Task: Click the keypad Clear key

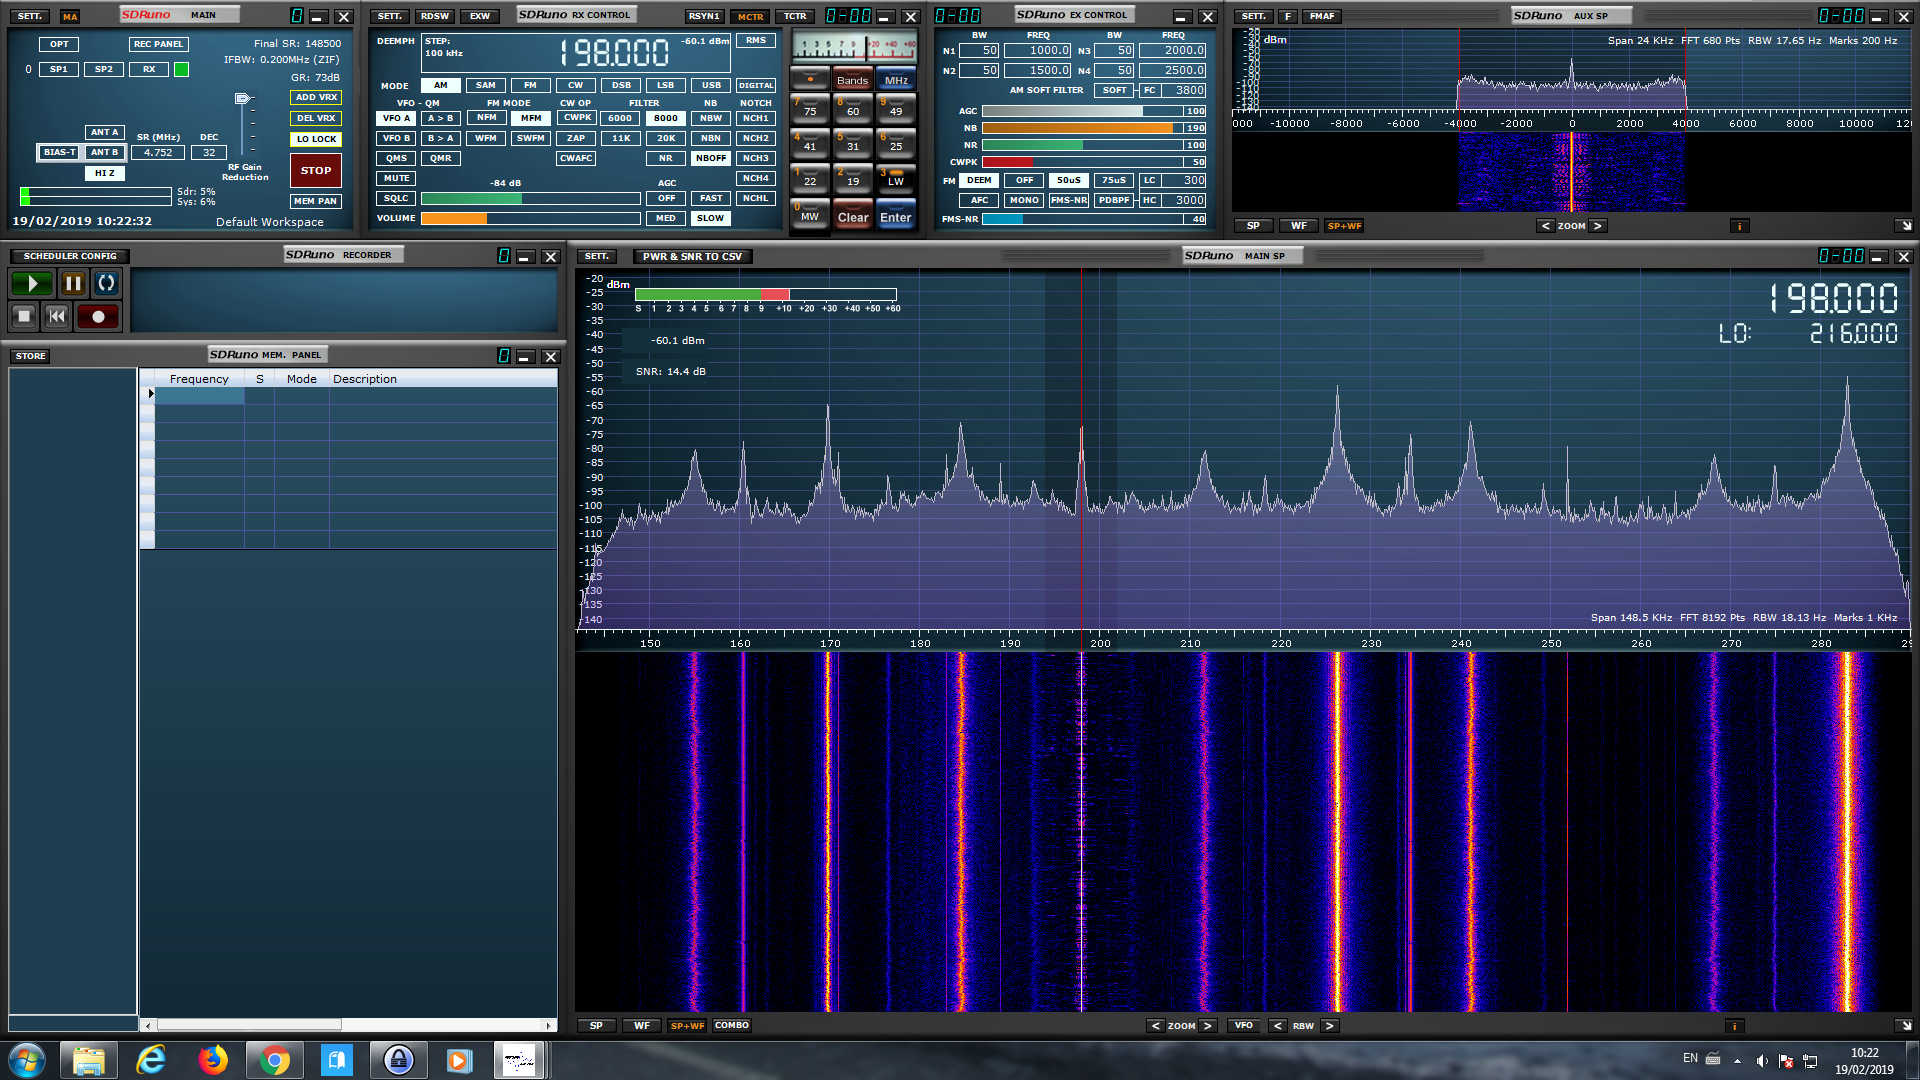Action: point(853,217)
